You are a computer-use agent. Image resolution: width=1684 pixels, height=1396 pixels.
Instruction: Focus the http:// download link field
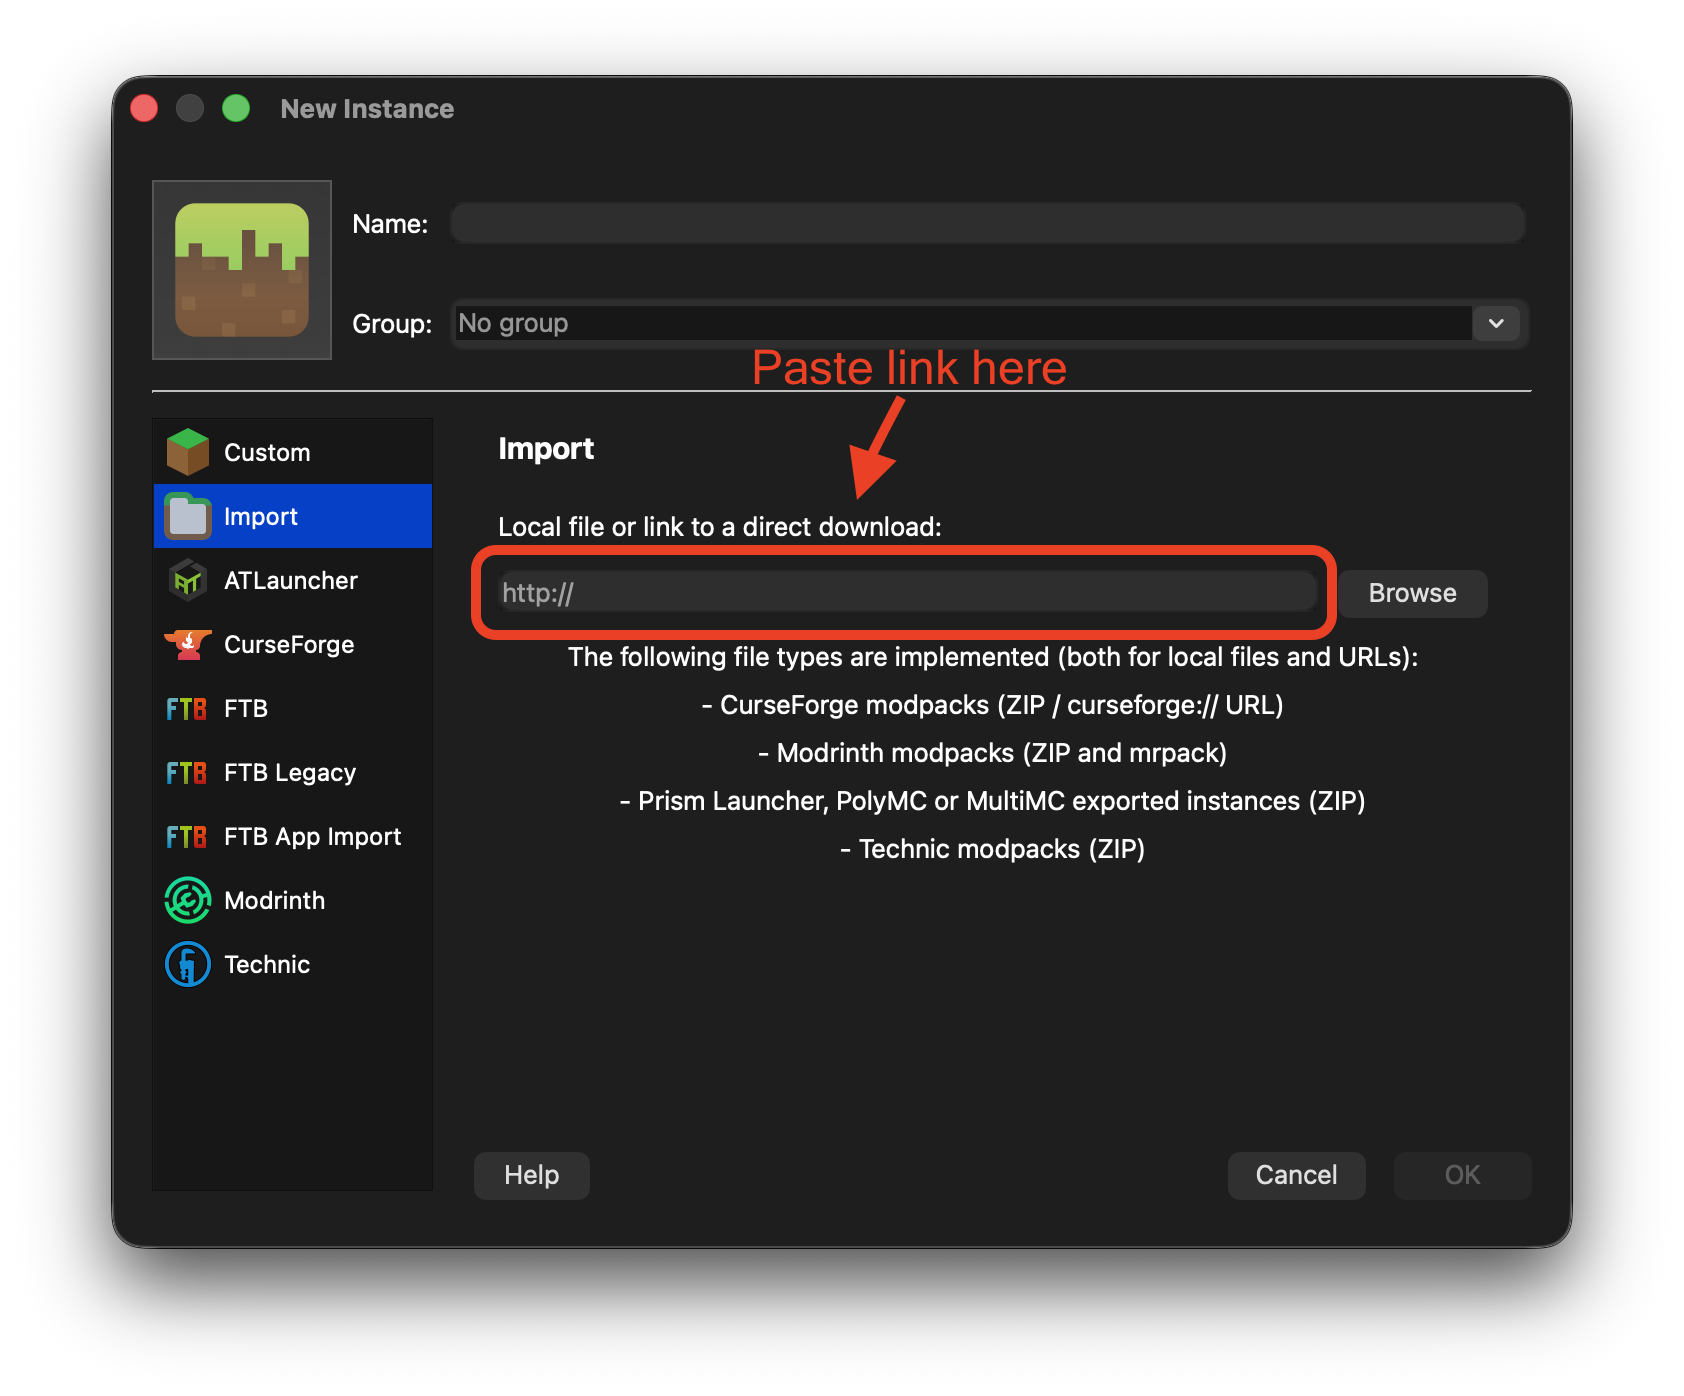(x=905, y=593)
